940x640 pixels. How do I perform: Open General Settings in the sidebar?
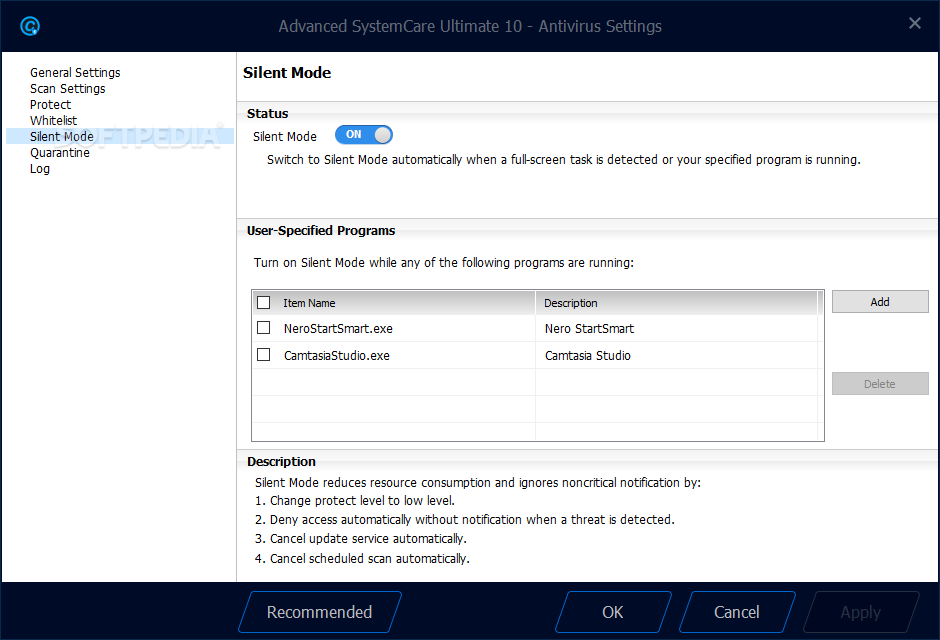pyautogui.click(x=75, y=73)
